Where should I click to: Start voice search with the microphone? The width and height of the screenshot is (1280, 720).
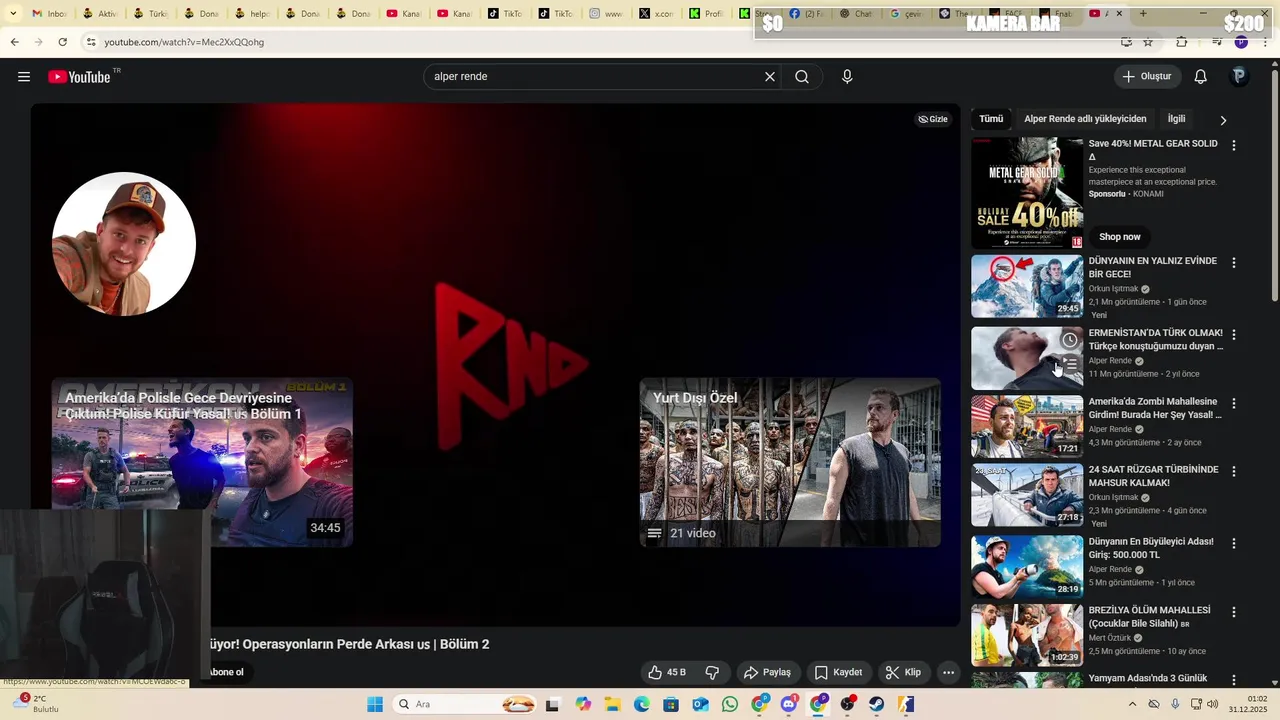click(847, 77)
